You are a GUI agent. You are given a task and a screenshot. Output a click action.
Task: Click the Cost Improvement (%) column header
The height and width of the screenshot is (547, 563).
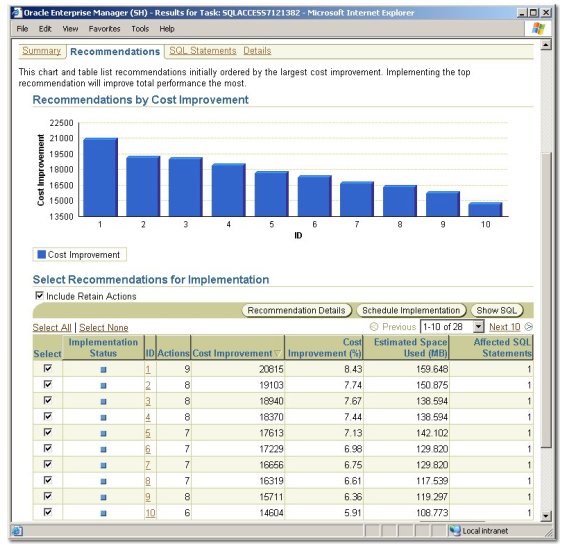[325, 348]
